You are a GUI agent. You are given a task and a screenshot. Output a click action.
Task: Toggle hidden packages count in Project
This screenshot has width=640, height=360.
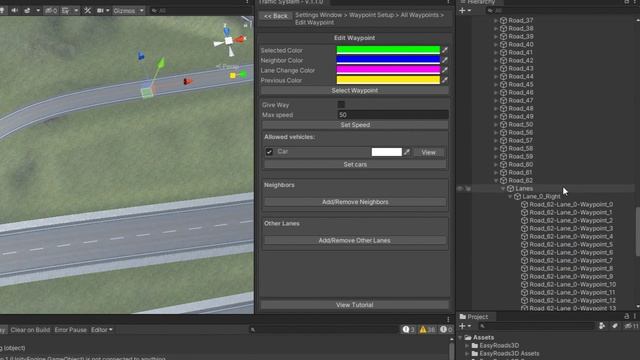[631, 326]
